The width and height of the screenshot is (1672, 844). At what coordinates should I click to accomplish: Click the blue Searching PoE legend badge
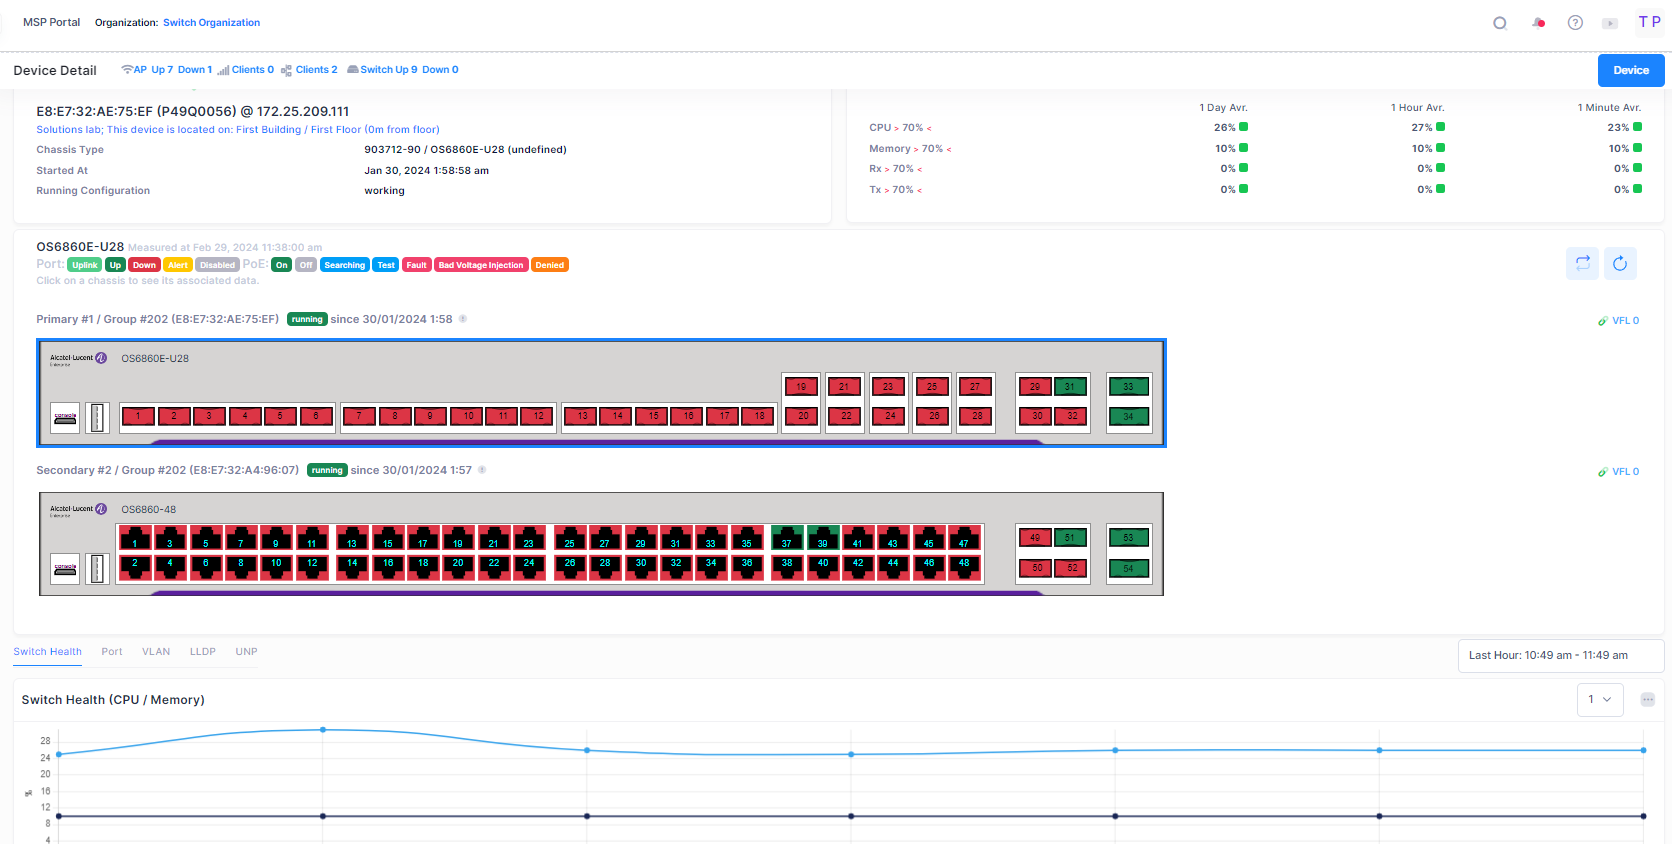tap(345, 265)
